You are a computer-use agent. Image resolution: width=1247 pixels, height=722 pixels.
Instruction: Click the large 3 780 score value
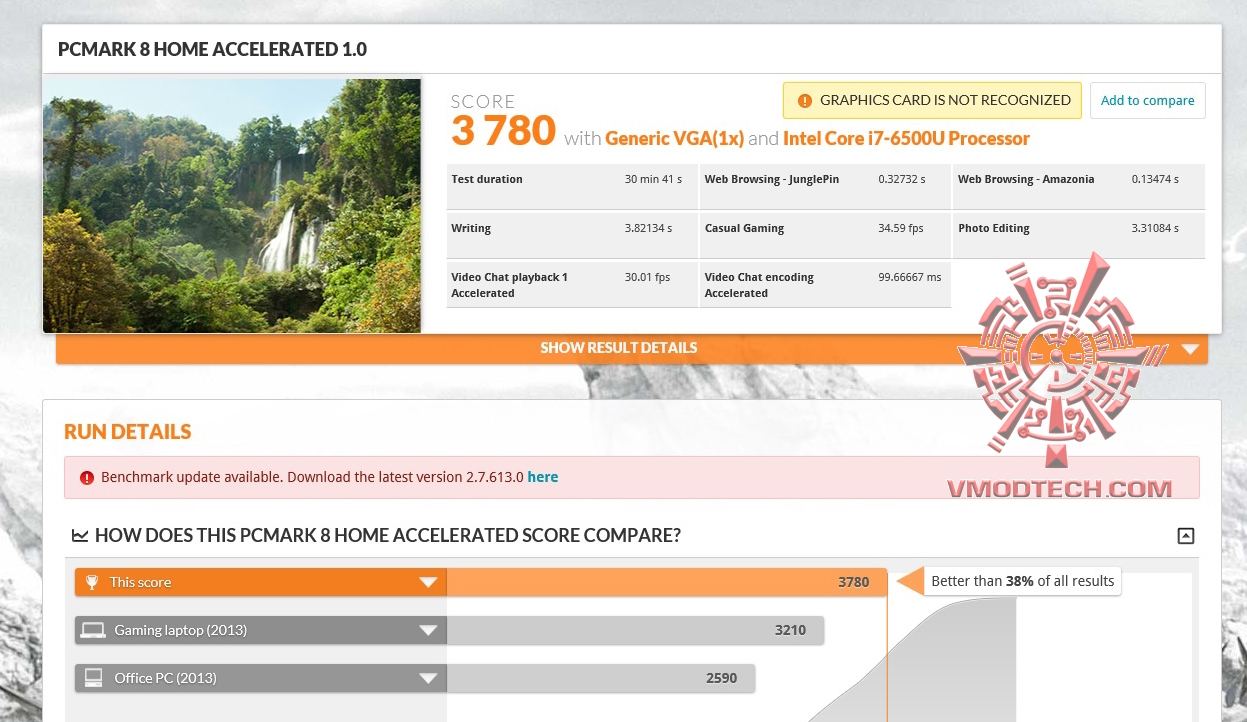pyautogui.click(x=503, y=131)
